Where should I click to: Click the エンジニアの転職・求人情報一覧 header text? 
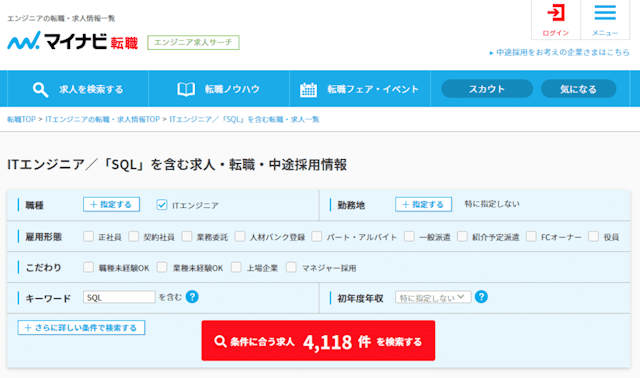pyautogui.click(x=61, y=18)
